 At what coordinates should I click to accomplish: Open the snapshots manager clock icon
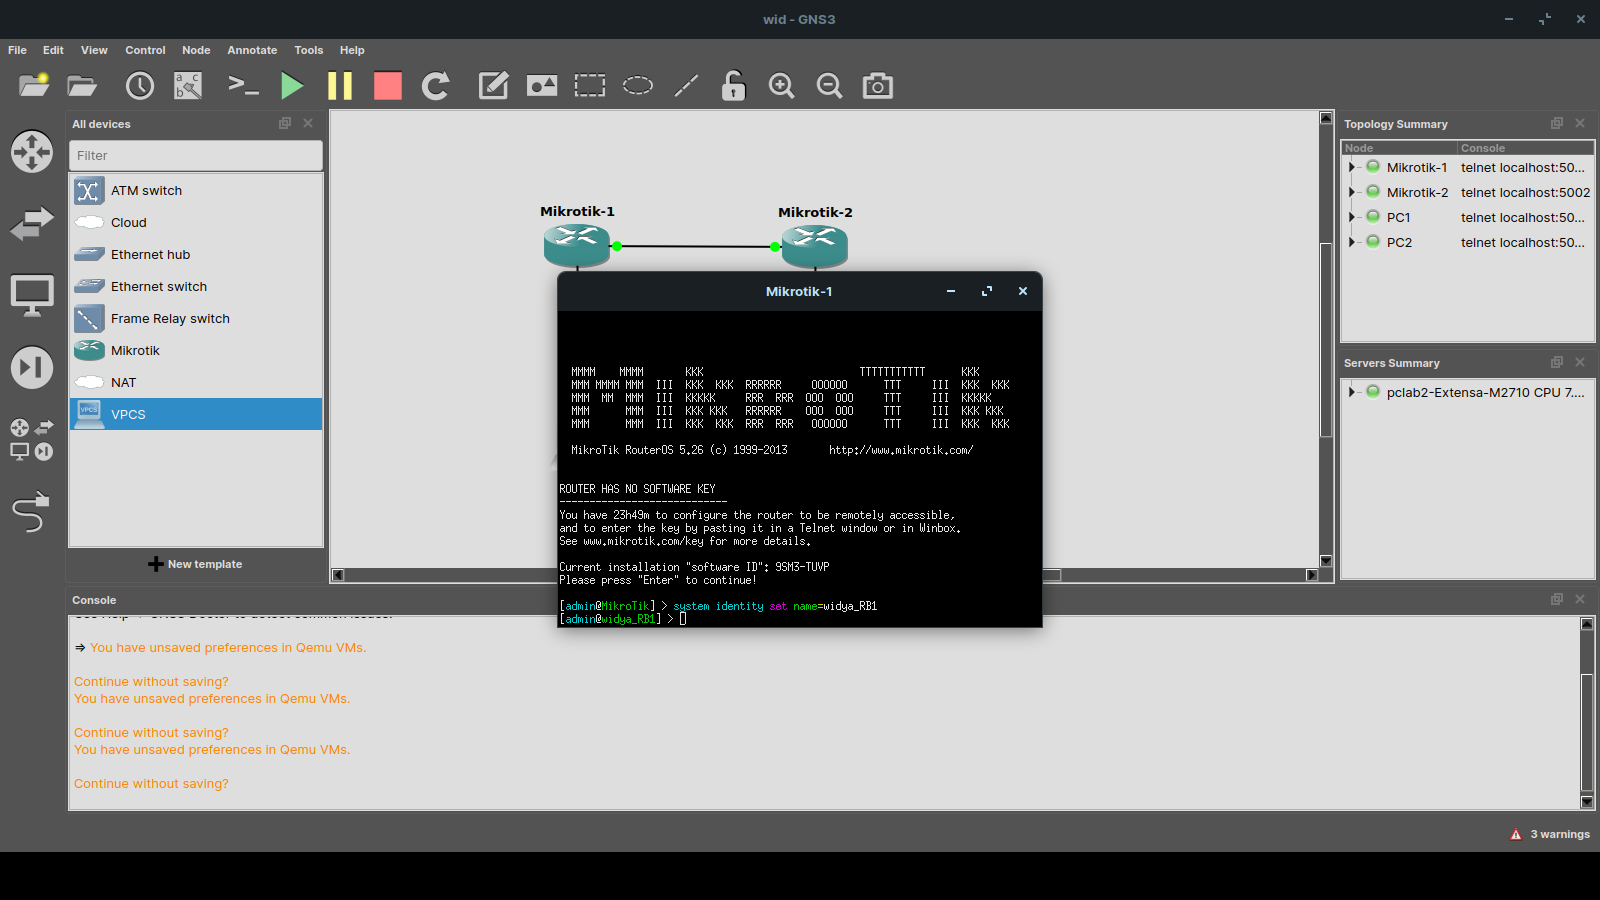pyautogui.click(x=140, y=86)
